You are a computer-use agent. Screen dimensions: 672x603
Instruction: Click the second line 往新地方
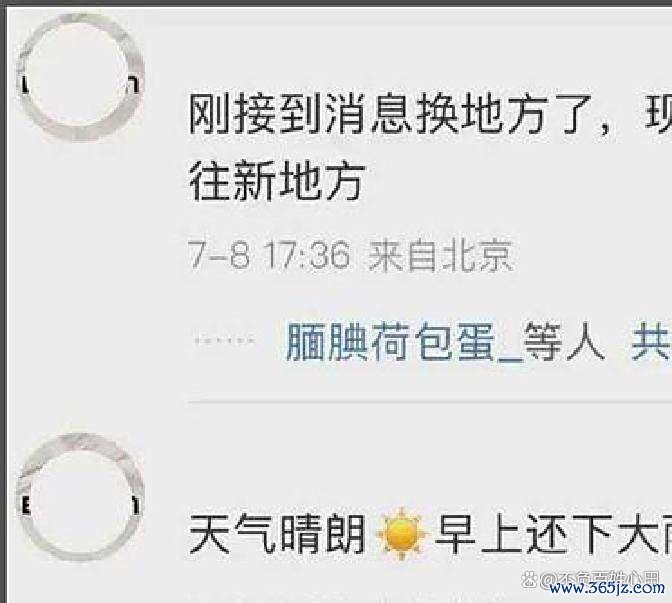tap(276, 181)
